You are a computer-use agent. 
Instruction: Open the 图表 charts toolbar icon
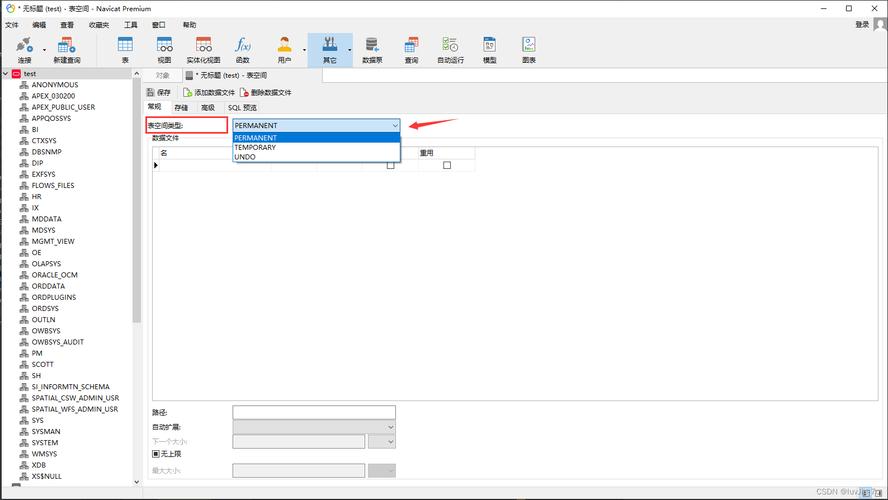pos(528,44)
